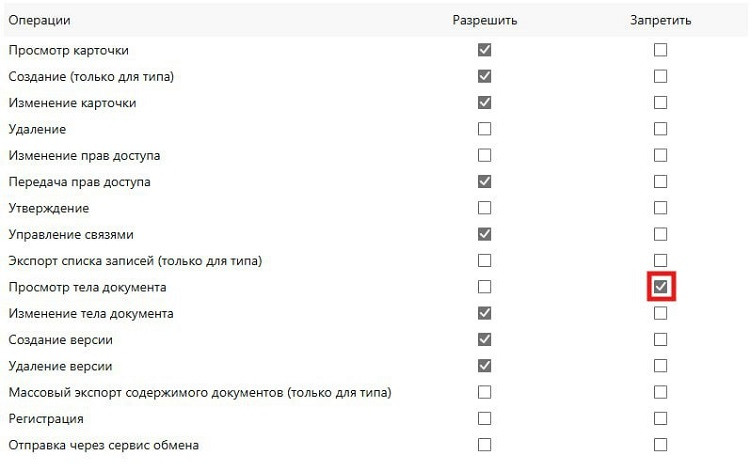The width and height of the screenshot is (750, 471).
Task: Enable Allow for Массовый экспорт содержимого документов
Action: tap(485, 392)
